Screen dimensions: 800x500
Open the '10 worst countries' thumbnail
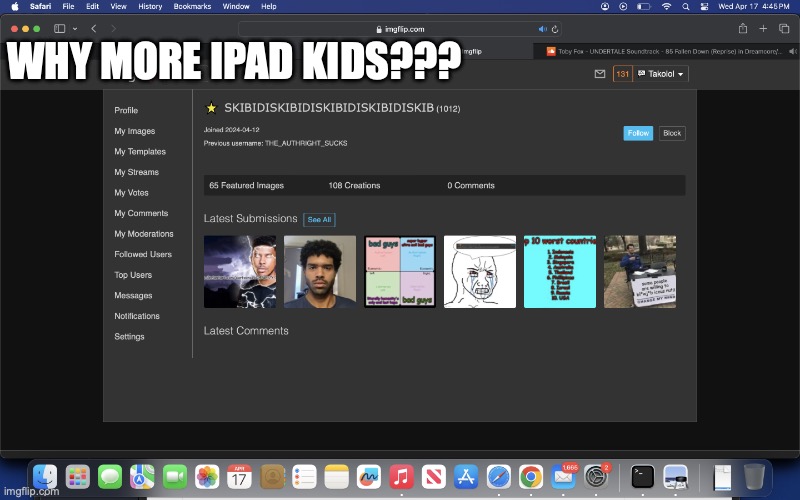560,271
